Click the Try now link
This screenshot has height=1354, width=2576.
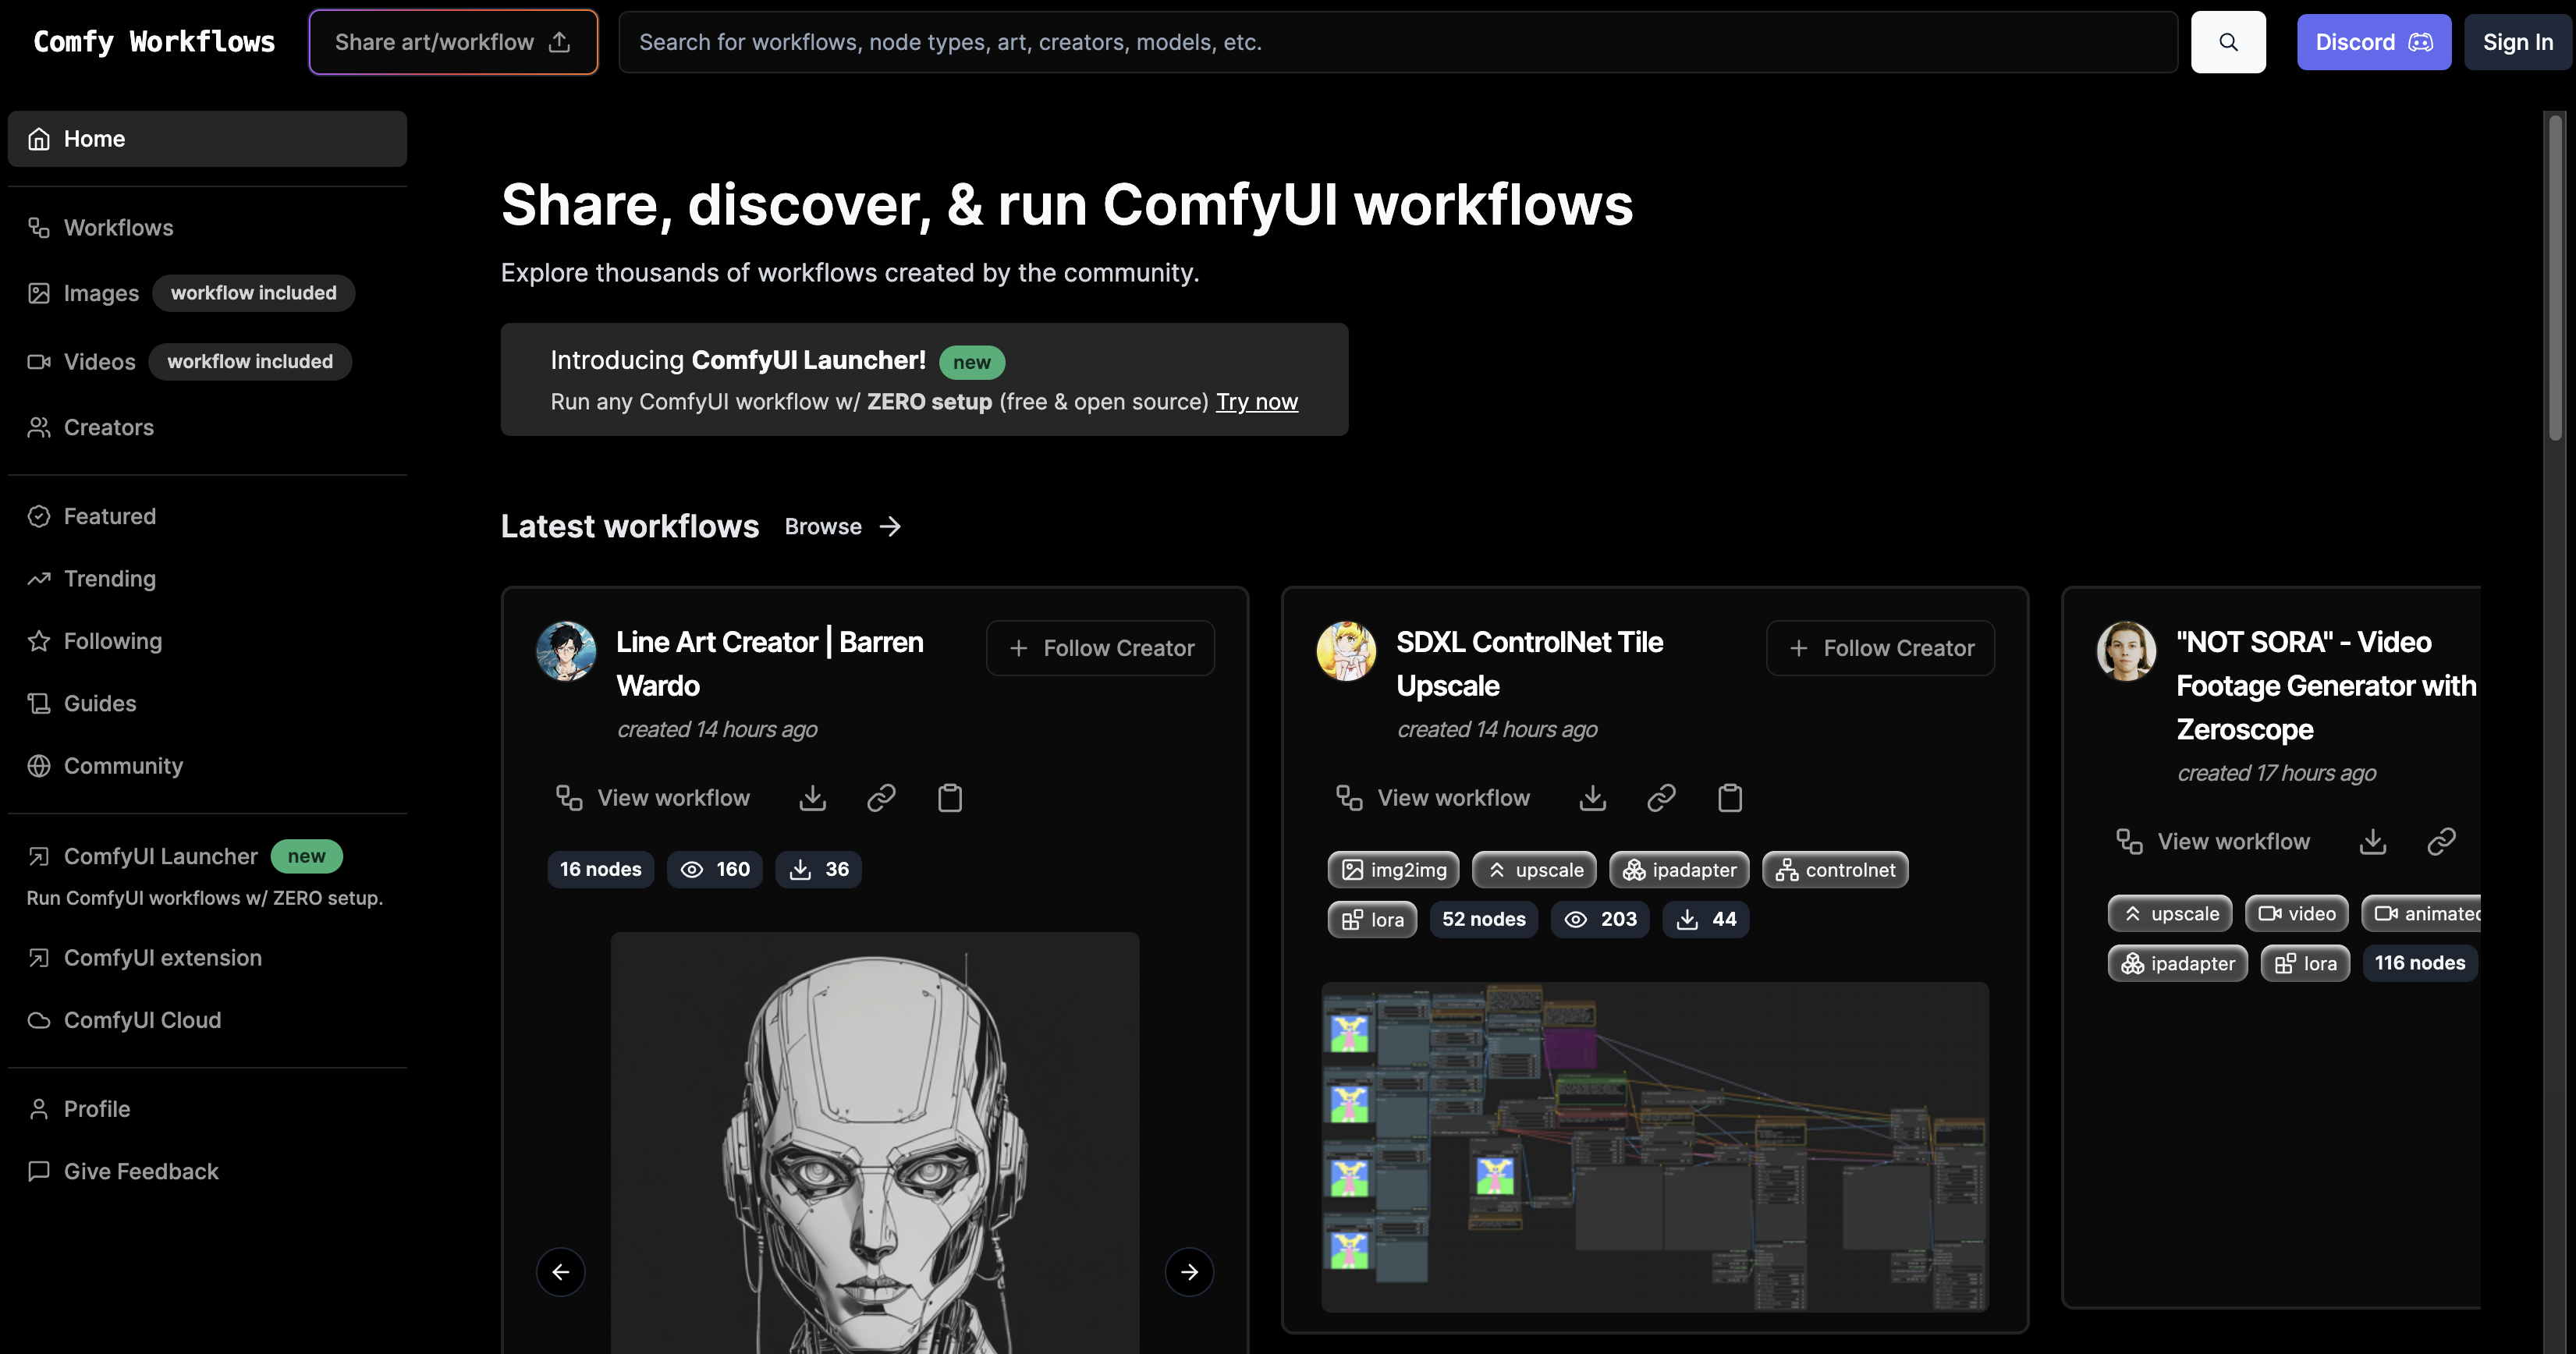(1257, 402)
